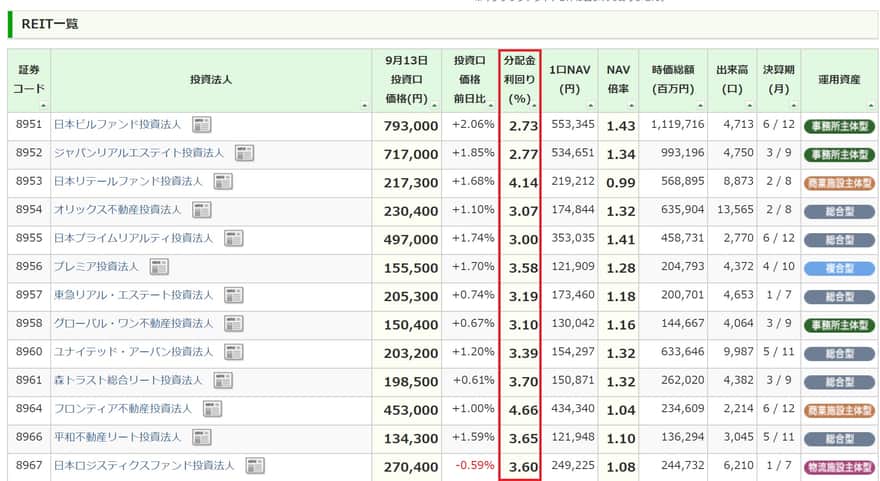Sort table by 証券コード column
This screenshot has width=880, height=481.
pyautogui.click(x=43, y=106)
